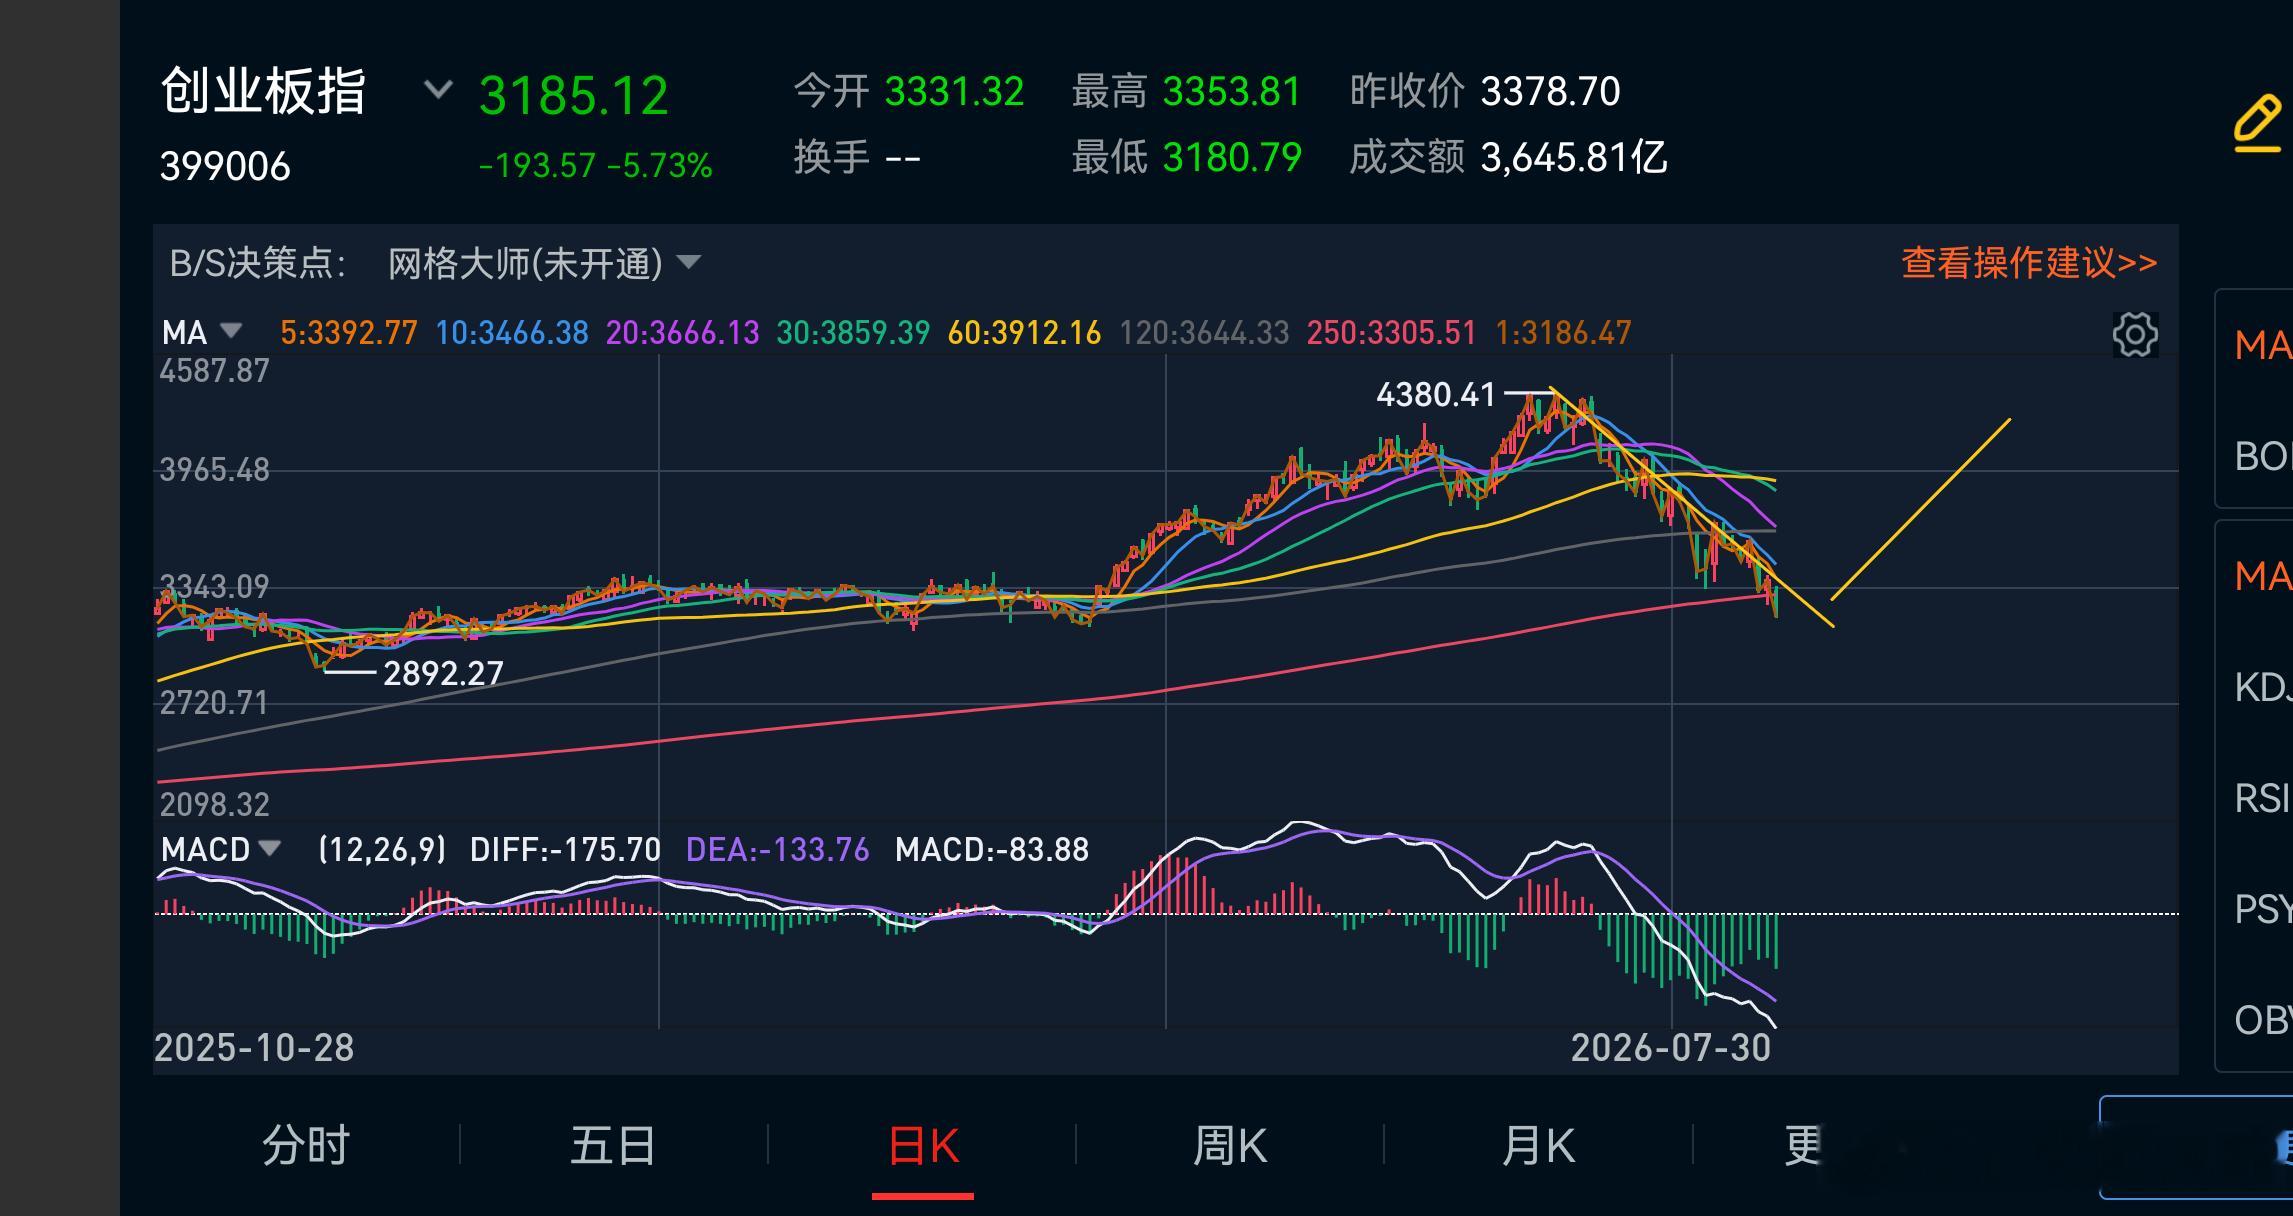
Task: Open the MACD indicator dropdown arrow
Action: point(269,849)
